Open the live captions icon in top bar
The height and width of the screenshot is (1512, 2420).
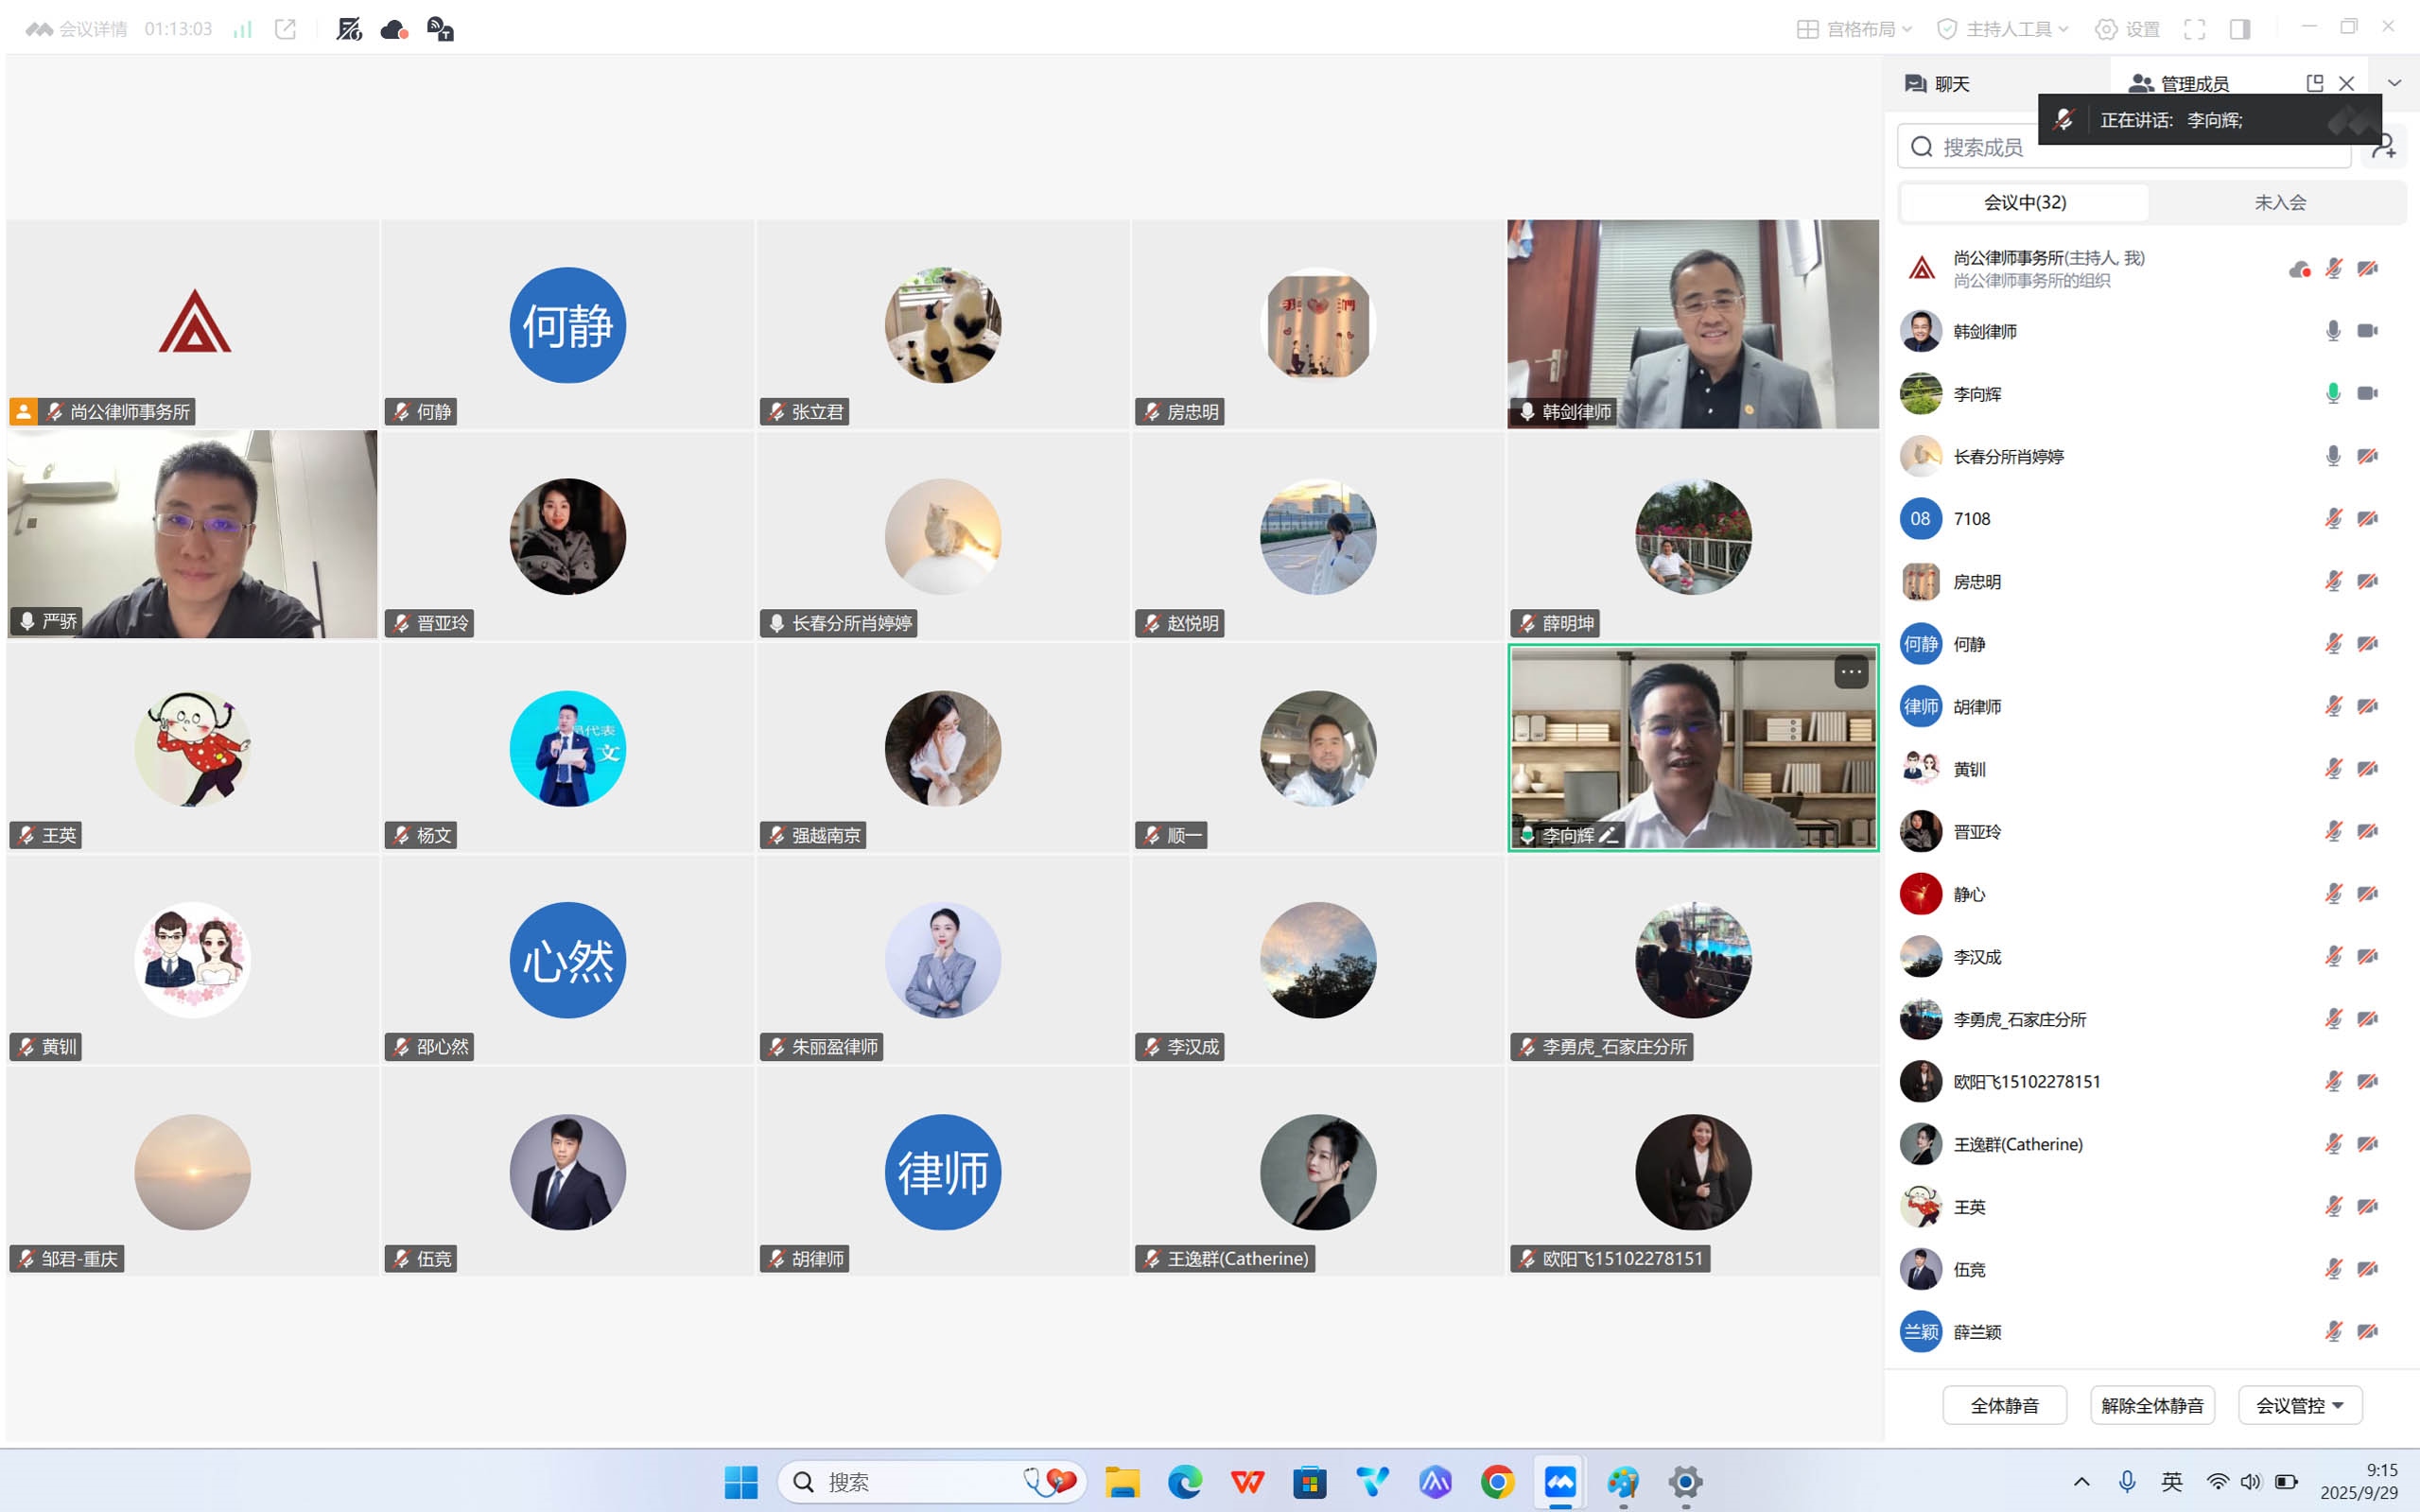coord(440,29)
